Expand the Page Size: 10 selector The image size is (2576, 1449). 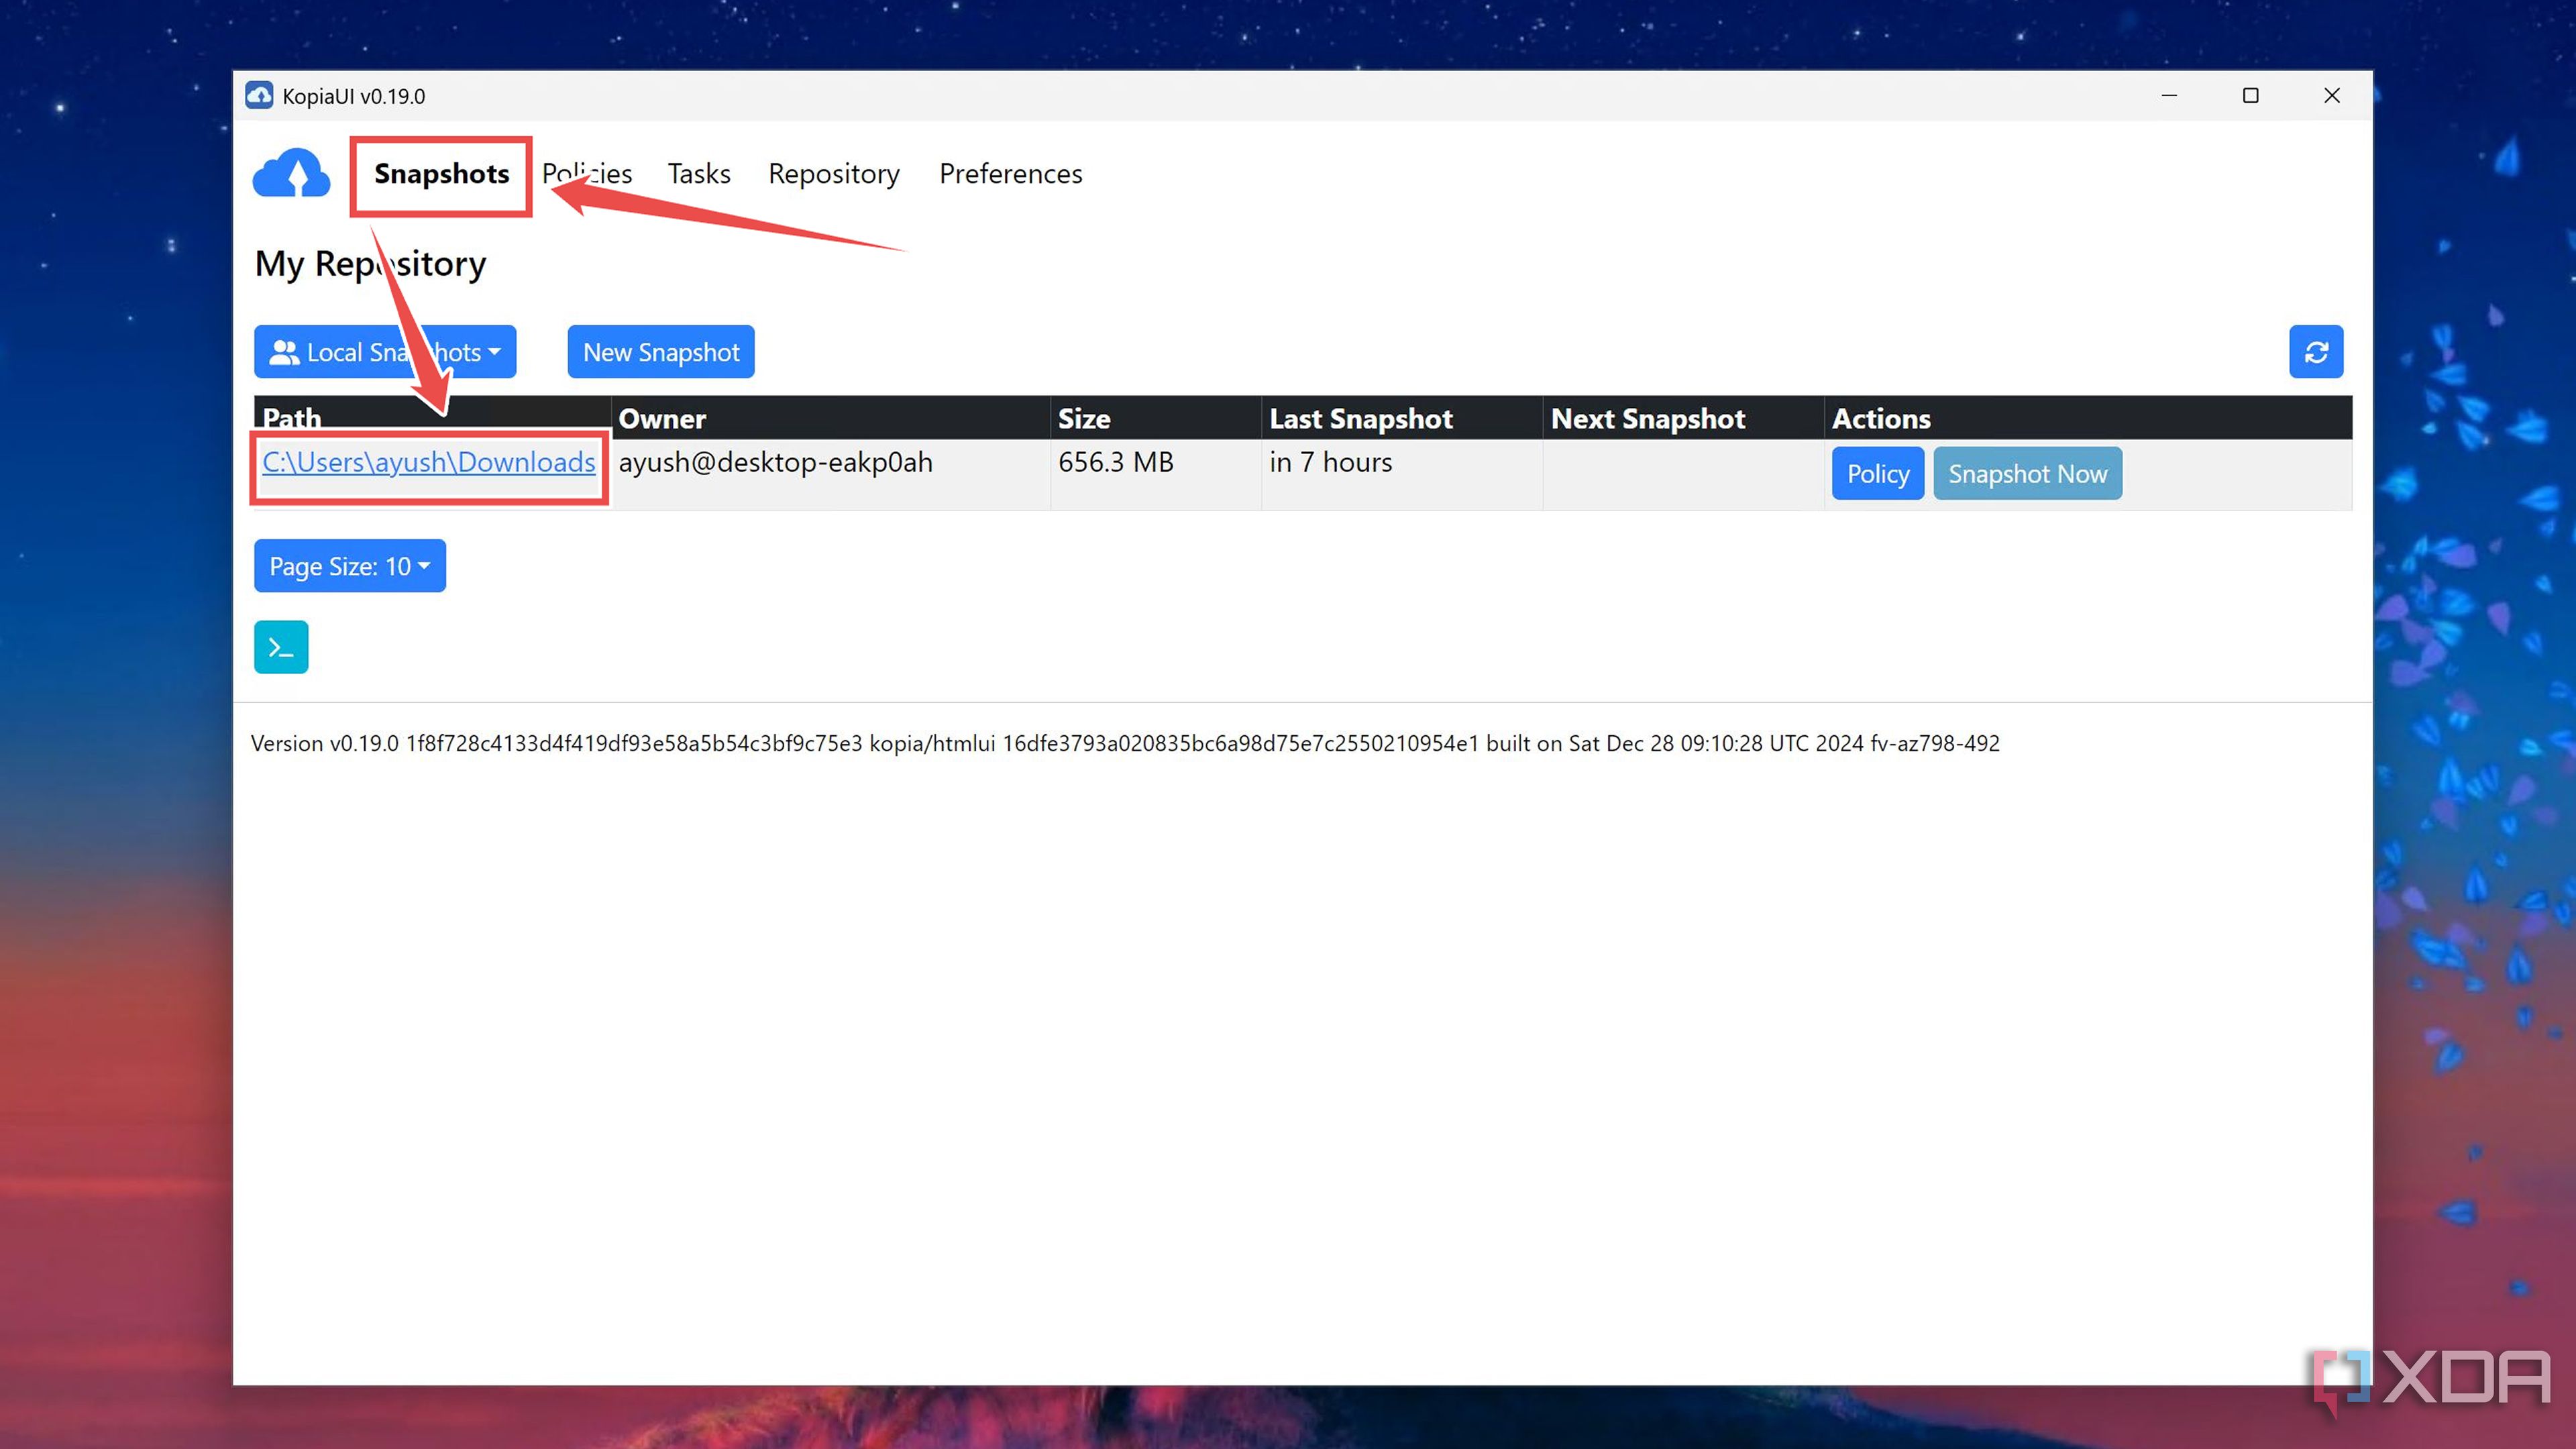coord(349,565)
